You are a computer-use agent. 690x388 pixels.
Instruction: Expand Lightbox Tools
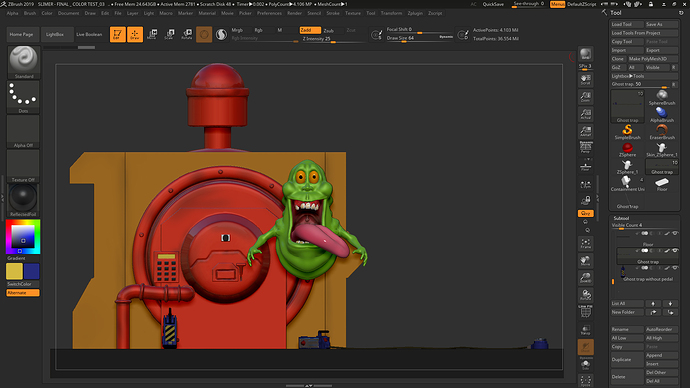[627, 76]
